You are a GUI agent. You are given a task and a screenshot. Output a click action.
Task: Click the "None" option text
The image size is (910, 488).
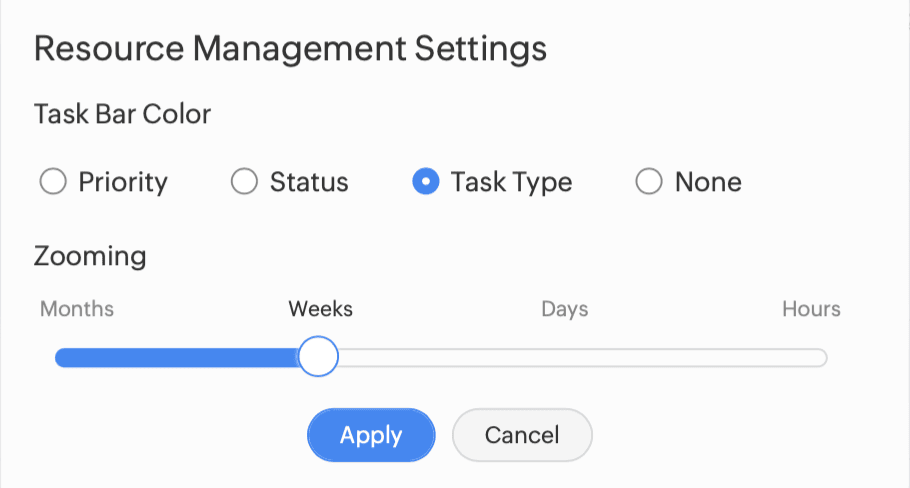click(x=708, y=182)
